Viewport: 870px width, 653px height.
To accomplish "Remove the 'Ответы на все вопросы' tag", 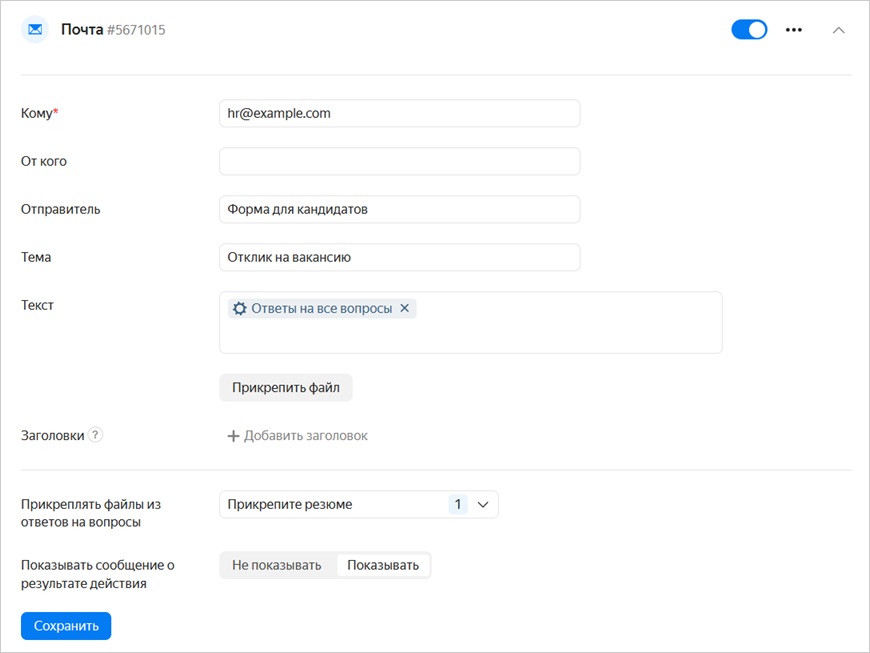I will click(405, 309).
